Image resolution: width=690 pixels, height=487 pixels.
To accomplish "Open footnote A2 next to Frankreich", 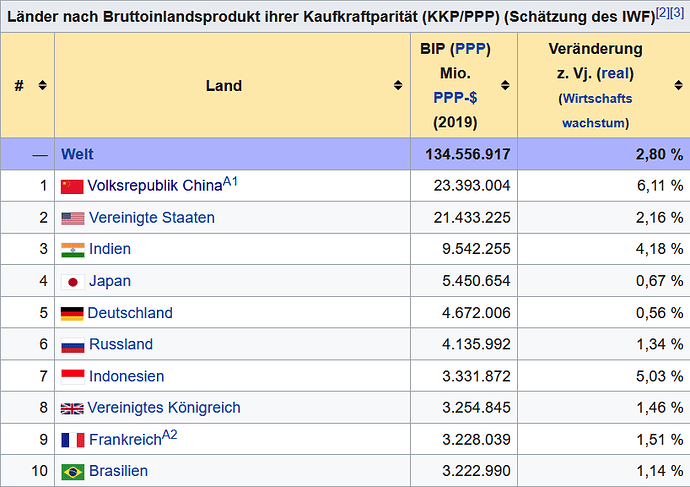I will point(169,435).
